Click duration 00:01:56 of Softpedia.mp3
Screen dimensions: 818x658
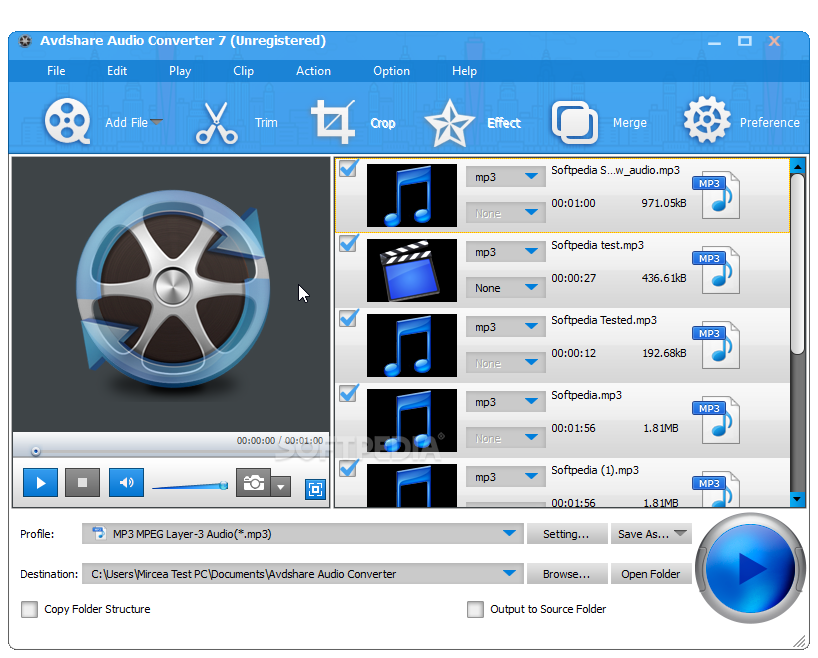pyautogui.click(x=573, y=428)
